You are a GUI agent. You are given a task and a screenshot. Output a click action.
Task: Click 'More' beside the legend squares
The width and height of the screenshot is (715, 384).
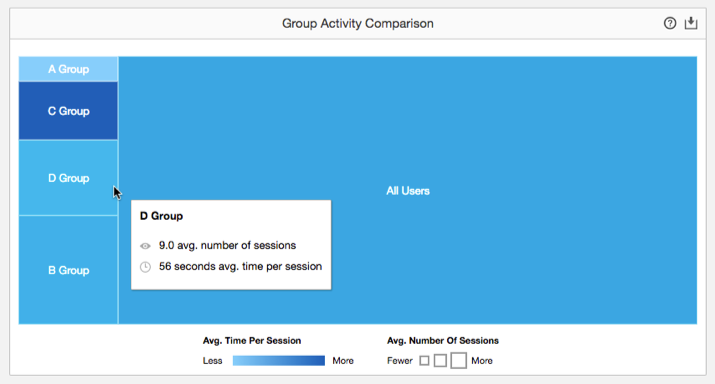point(482,361)
